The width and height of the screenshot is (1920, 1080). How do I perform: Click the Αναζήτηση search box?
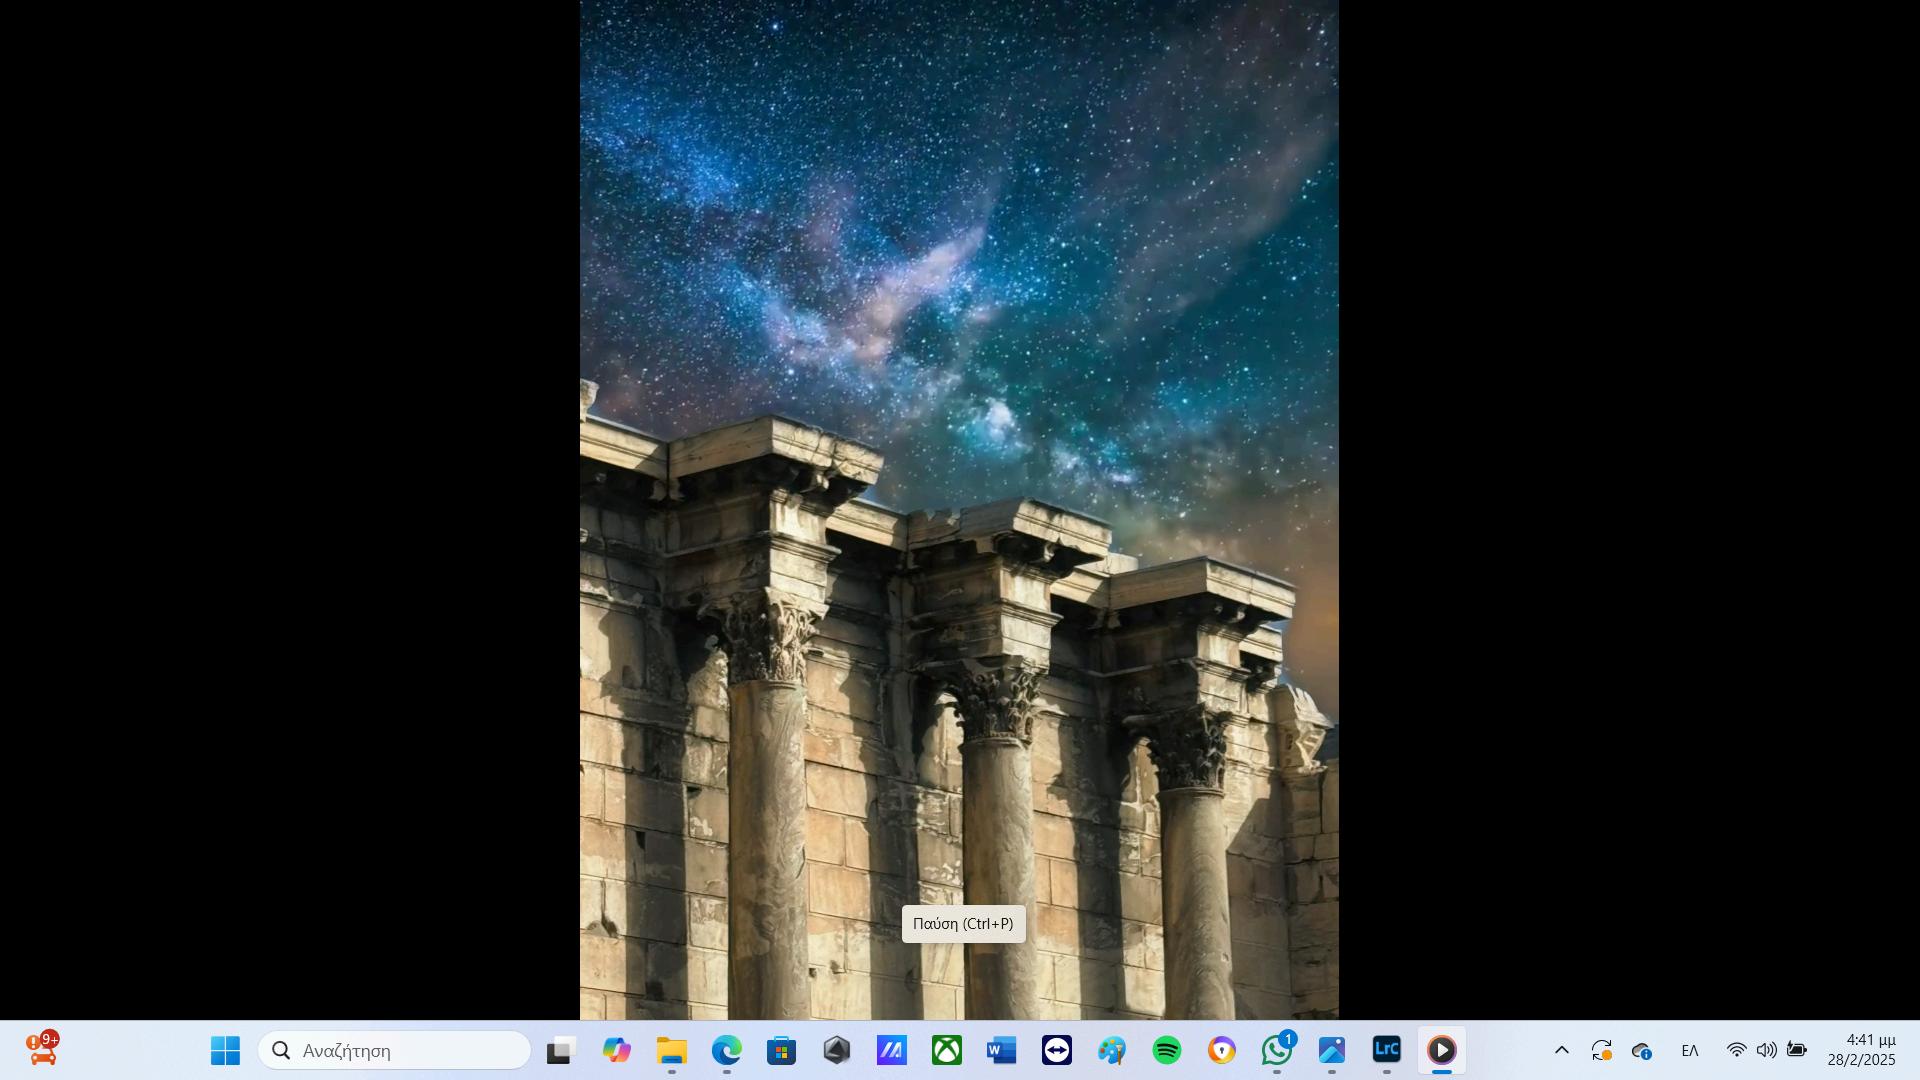(x=394, y=1050)
